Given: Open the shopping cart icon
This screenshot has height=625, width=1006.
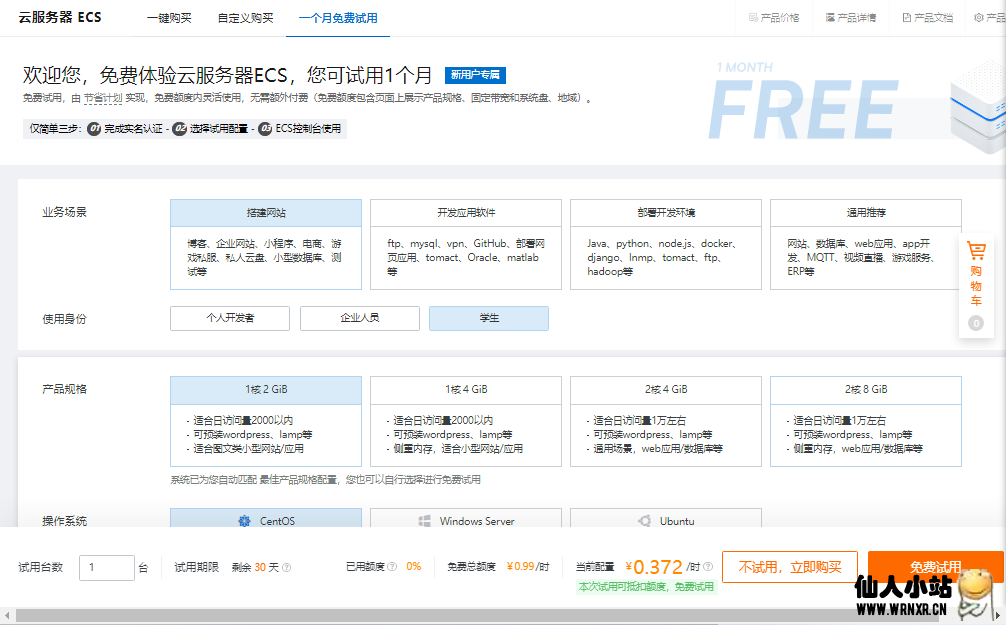Looking at the screenshot, I should point(976,250).
